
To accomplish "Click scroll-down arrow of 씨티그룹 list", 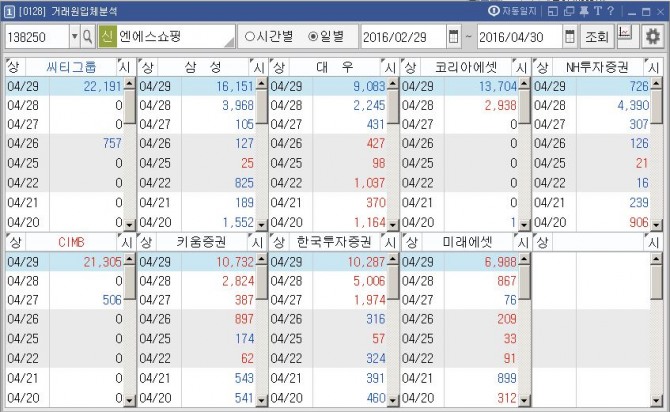I will 129,224.
